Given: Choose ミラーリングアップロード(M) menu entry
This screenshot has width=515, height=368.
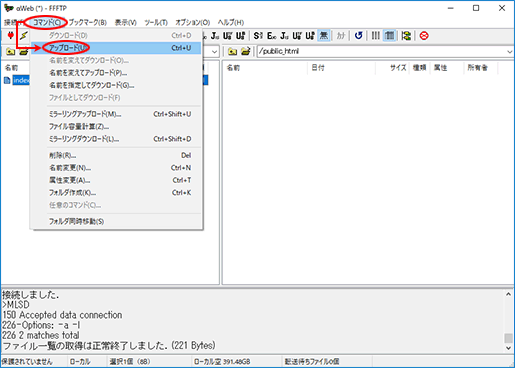Looking at the screenshot, I should point(116,114).
